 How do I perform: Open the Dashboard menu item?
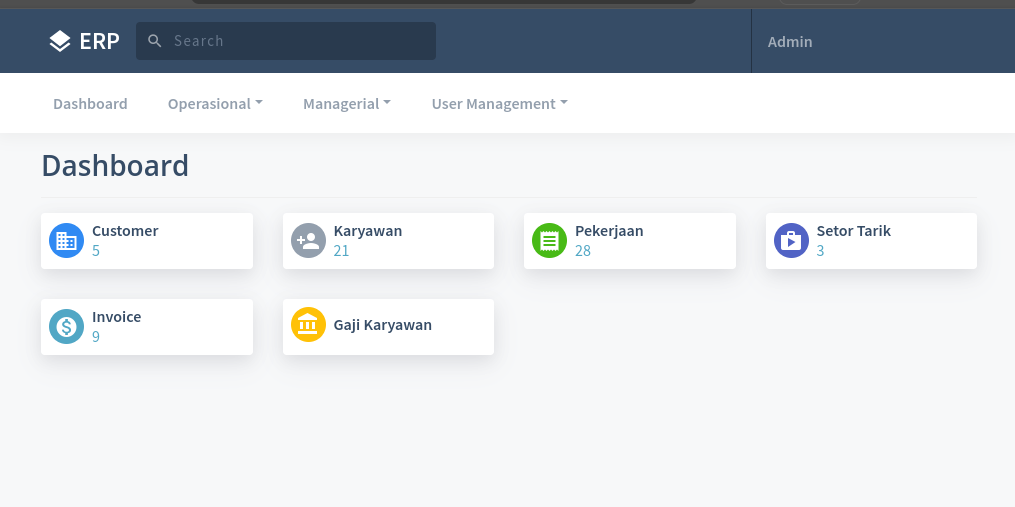pyautogui.click(x=90, y=104)
